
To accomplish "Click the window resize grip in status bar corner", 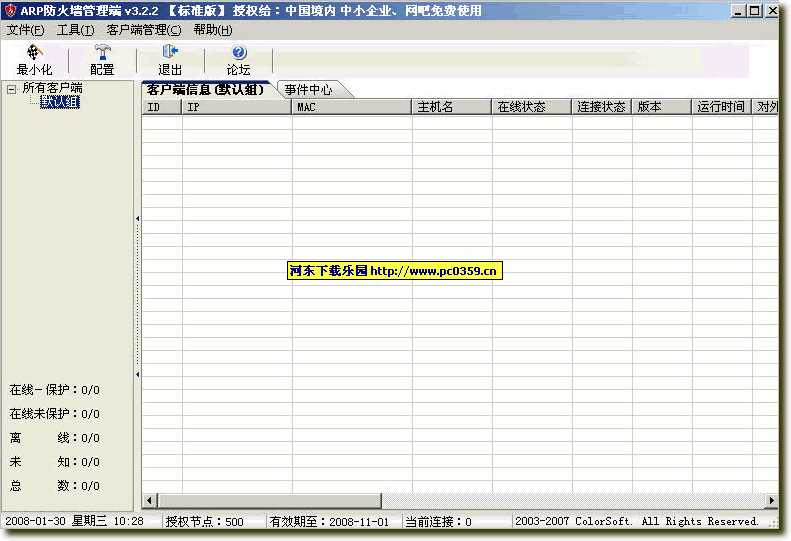I will pos(773,523).
